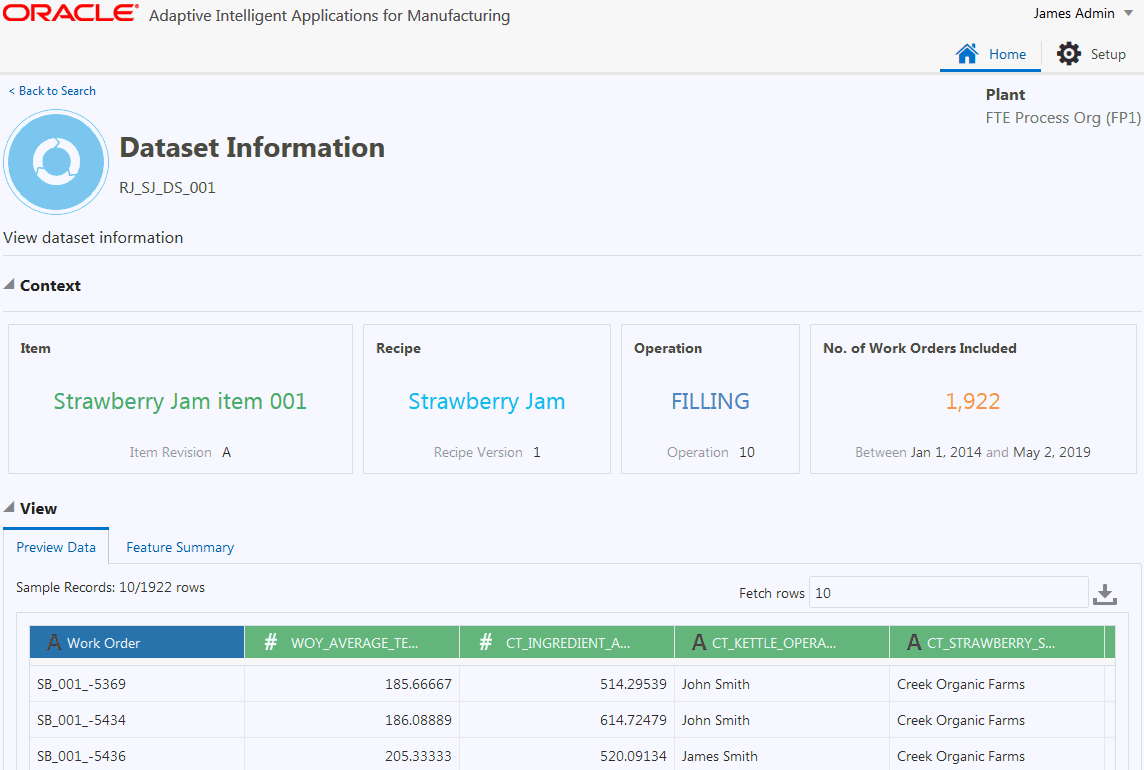
Task: Click the Oracle logo
Action: (x=71, y=13)
